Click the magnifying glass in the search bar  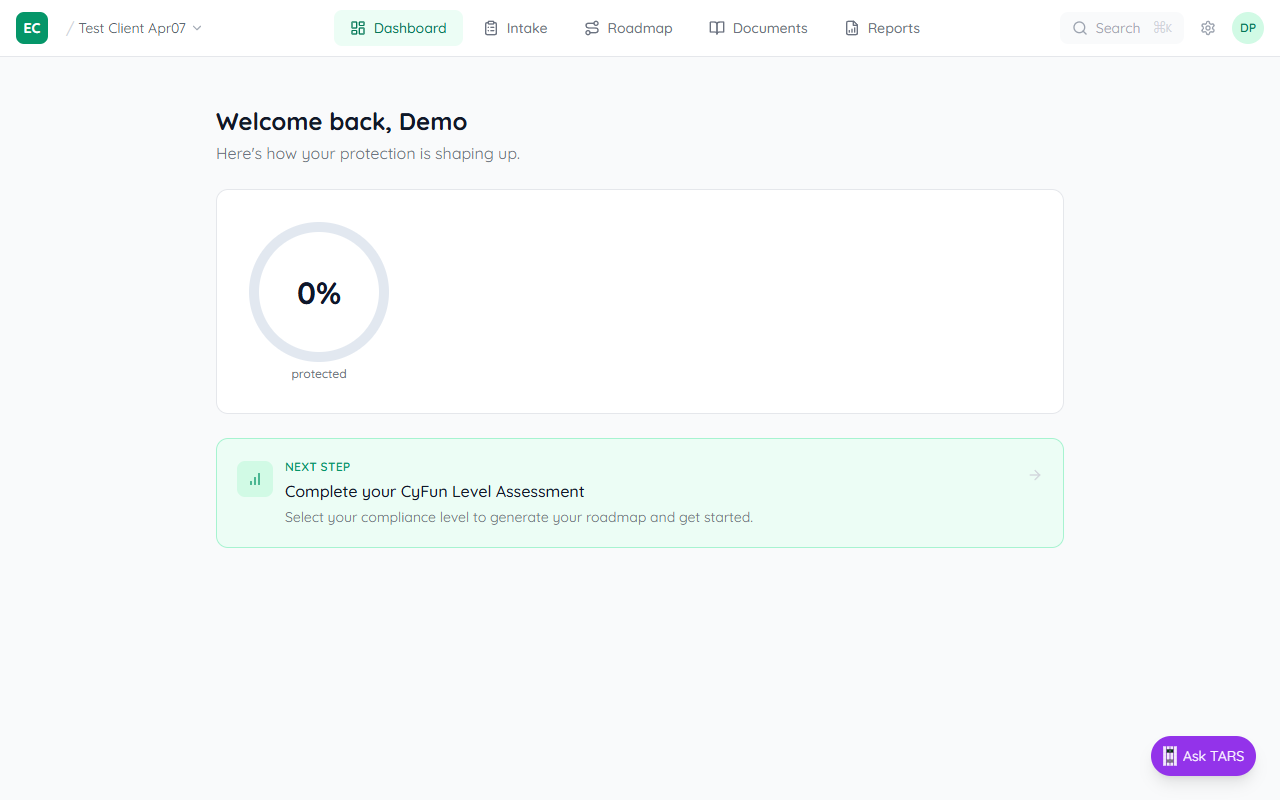pyautogui.click(x=1080, y=28)
